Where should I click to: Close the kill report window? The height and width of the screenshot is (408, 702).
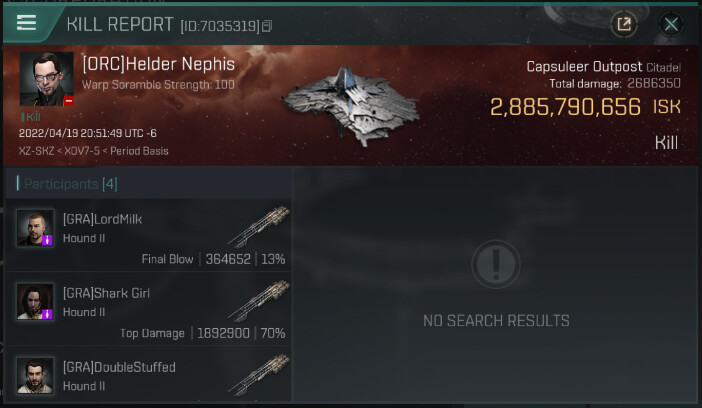(671, 24)
